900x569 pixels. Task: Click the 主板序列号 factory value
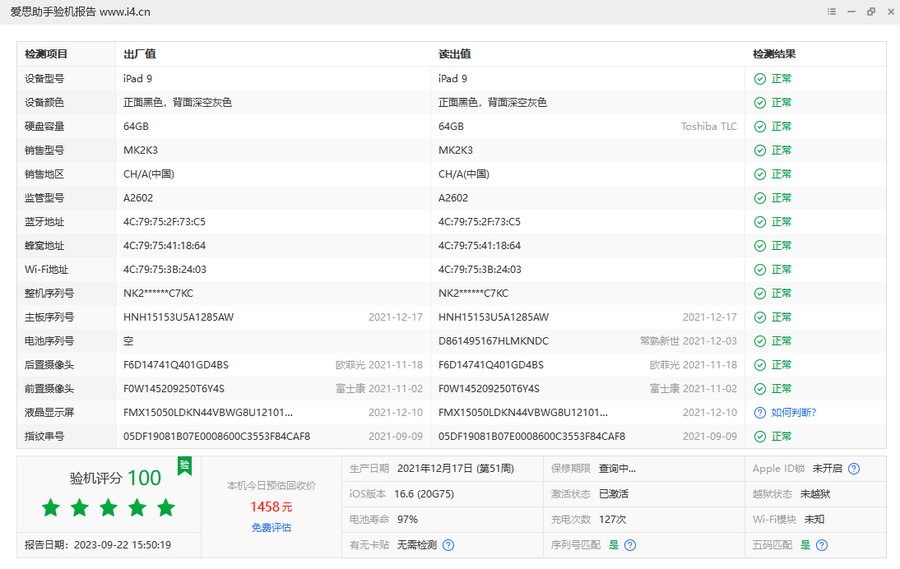tap(178, 317)
